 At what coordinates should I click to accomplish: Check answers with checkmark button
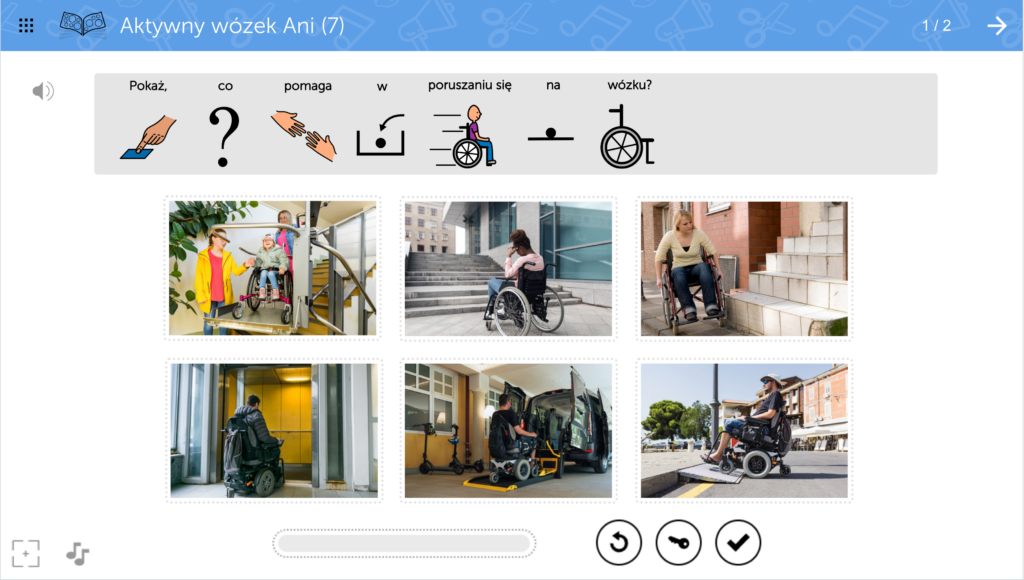pos(738,543)
